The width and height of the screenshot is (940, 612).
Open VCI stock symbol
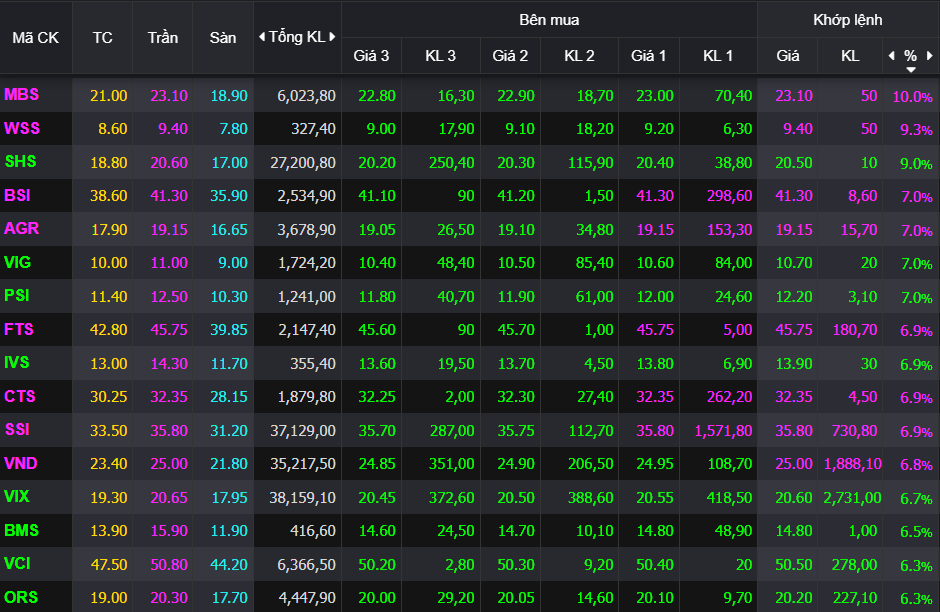click(x=17, y=564)
